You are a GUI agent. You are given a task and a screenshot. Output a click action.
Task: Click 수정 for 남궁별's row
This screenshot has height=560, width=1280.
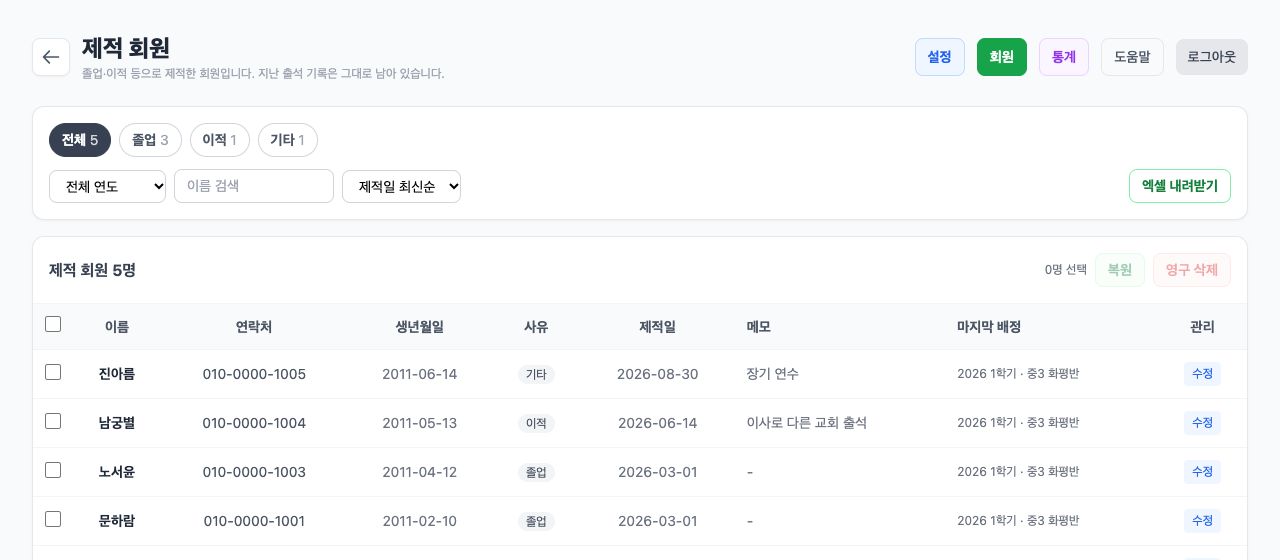[1202, 423]
